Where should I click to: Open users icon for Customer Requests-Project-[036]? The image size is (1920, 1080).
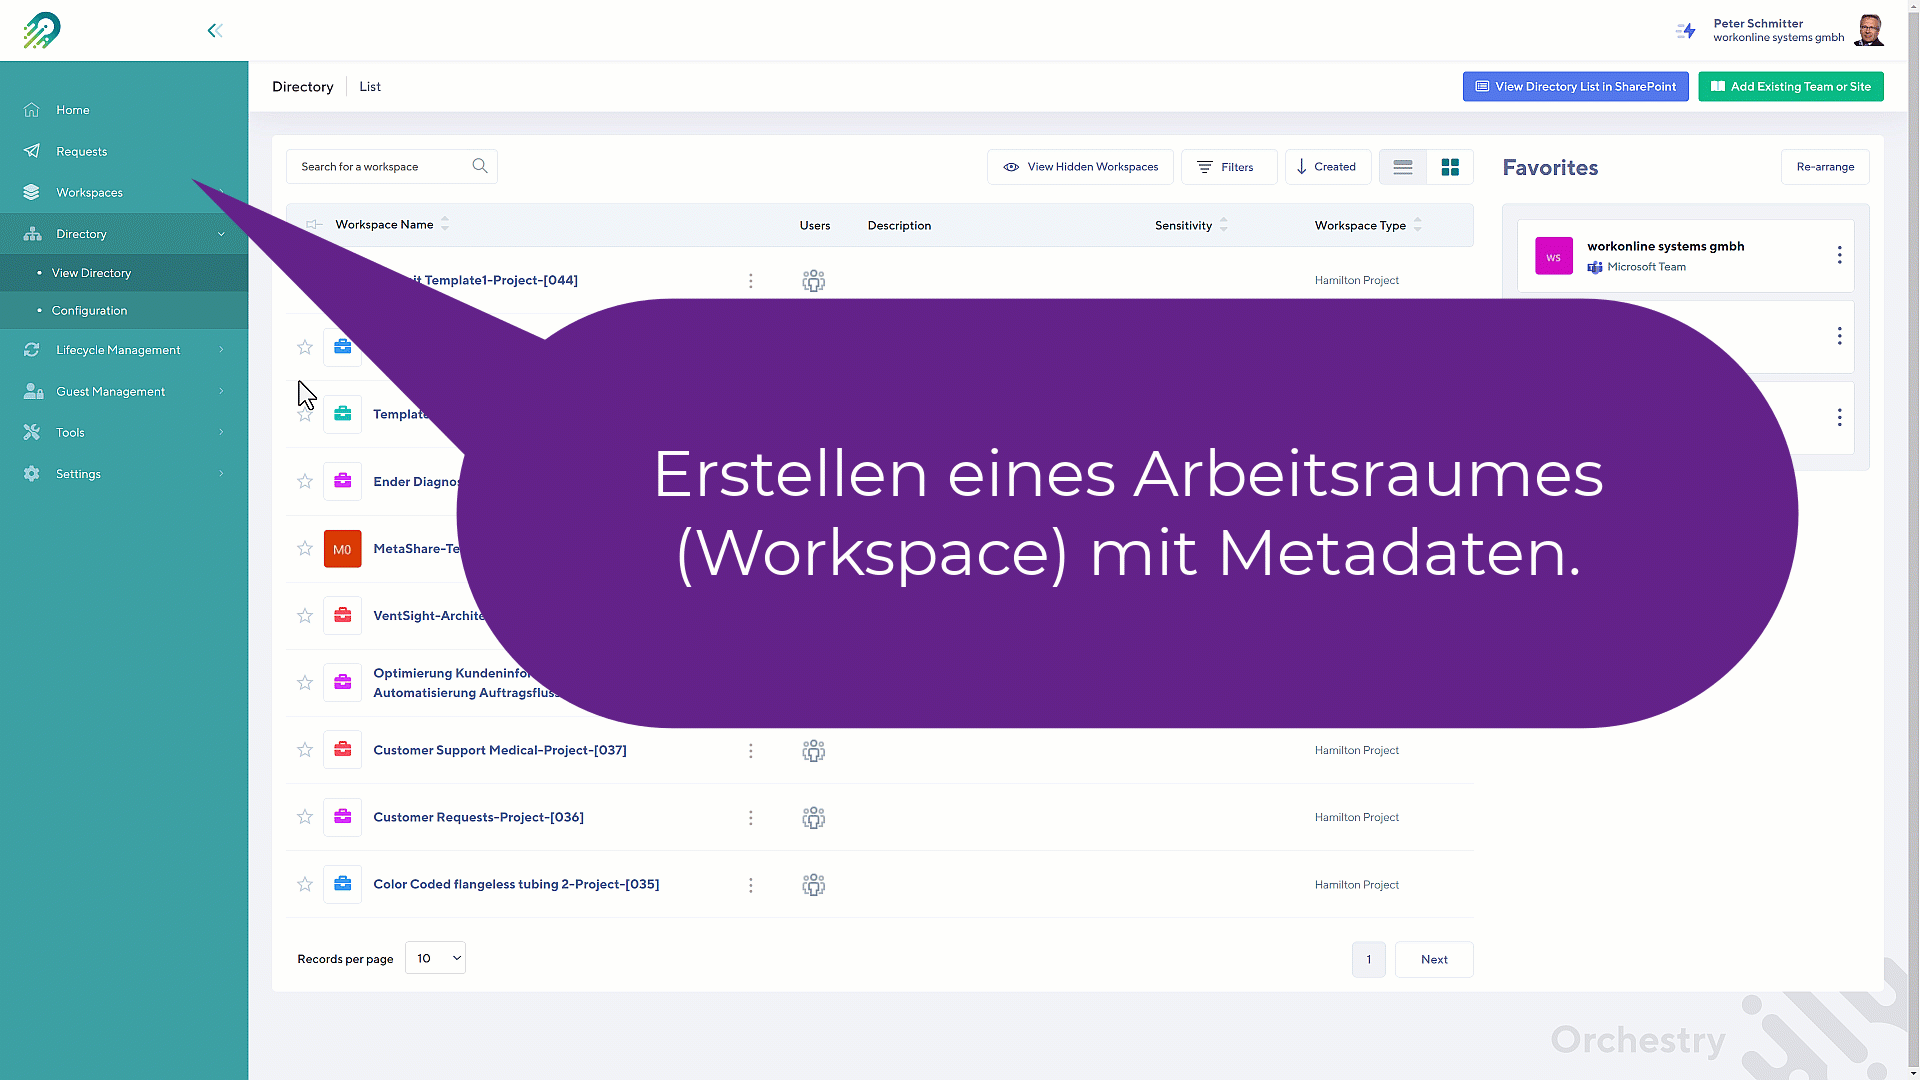pos(813,818)
